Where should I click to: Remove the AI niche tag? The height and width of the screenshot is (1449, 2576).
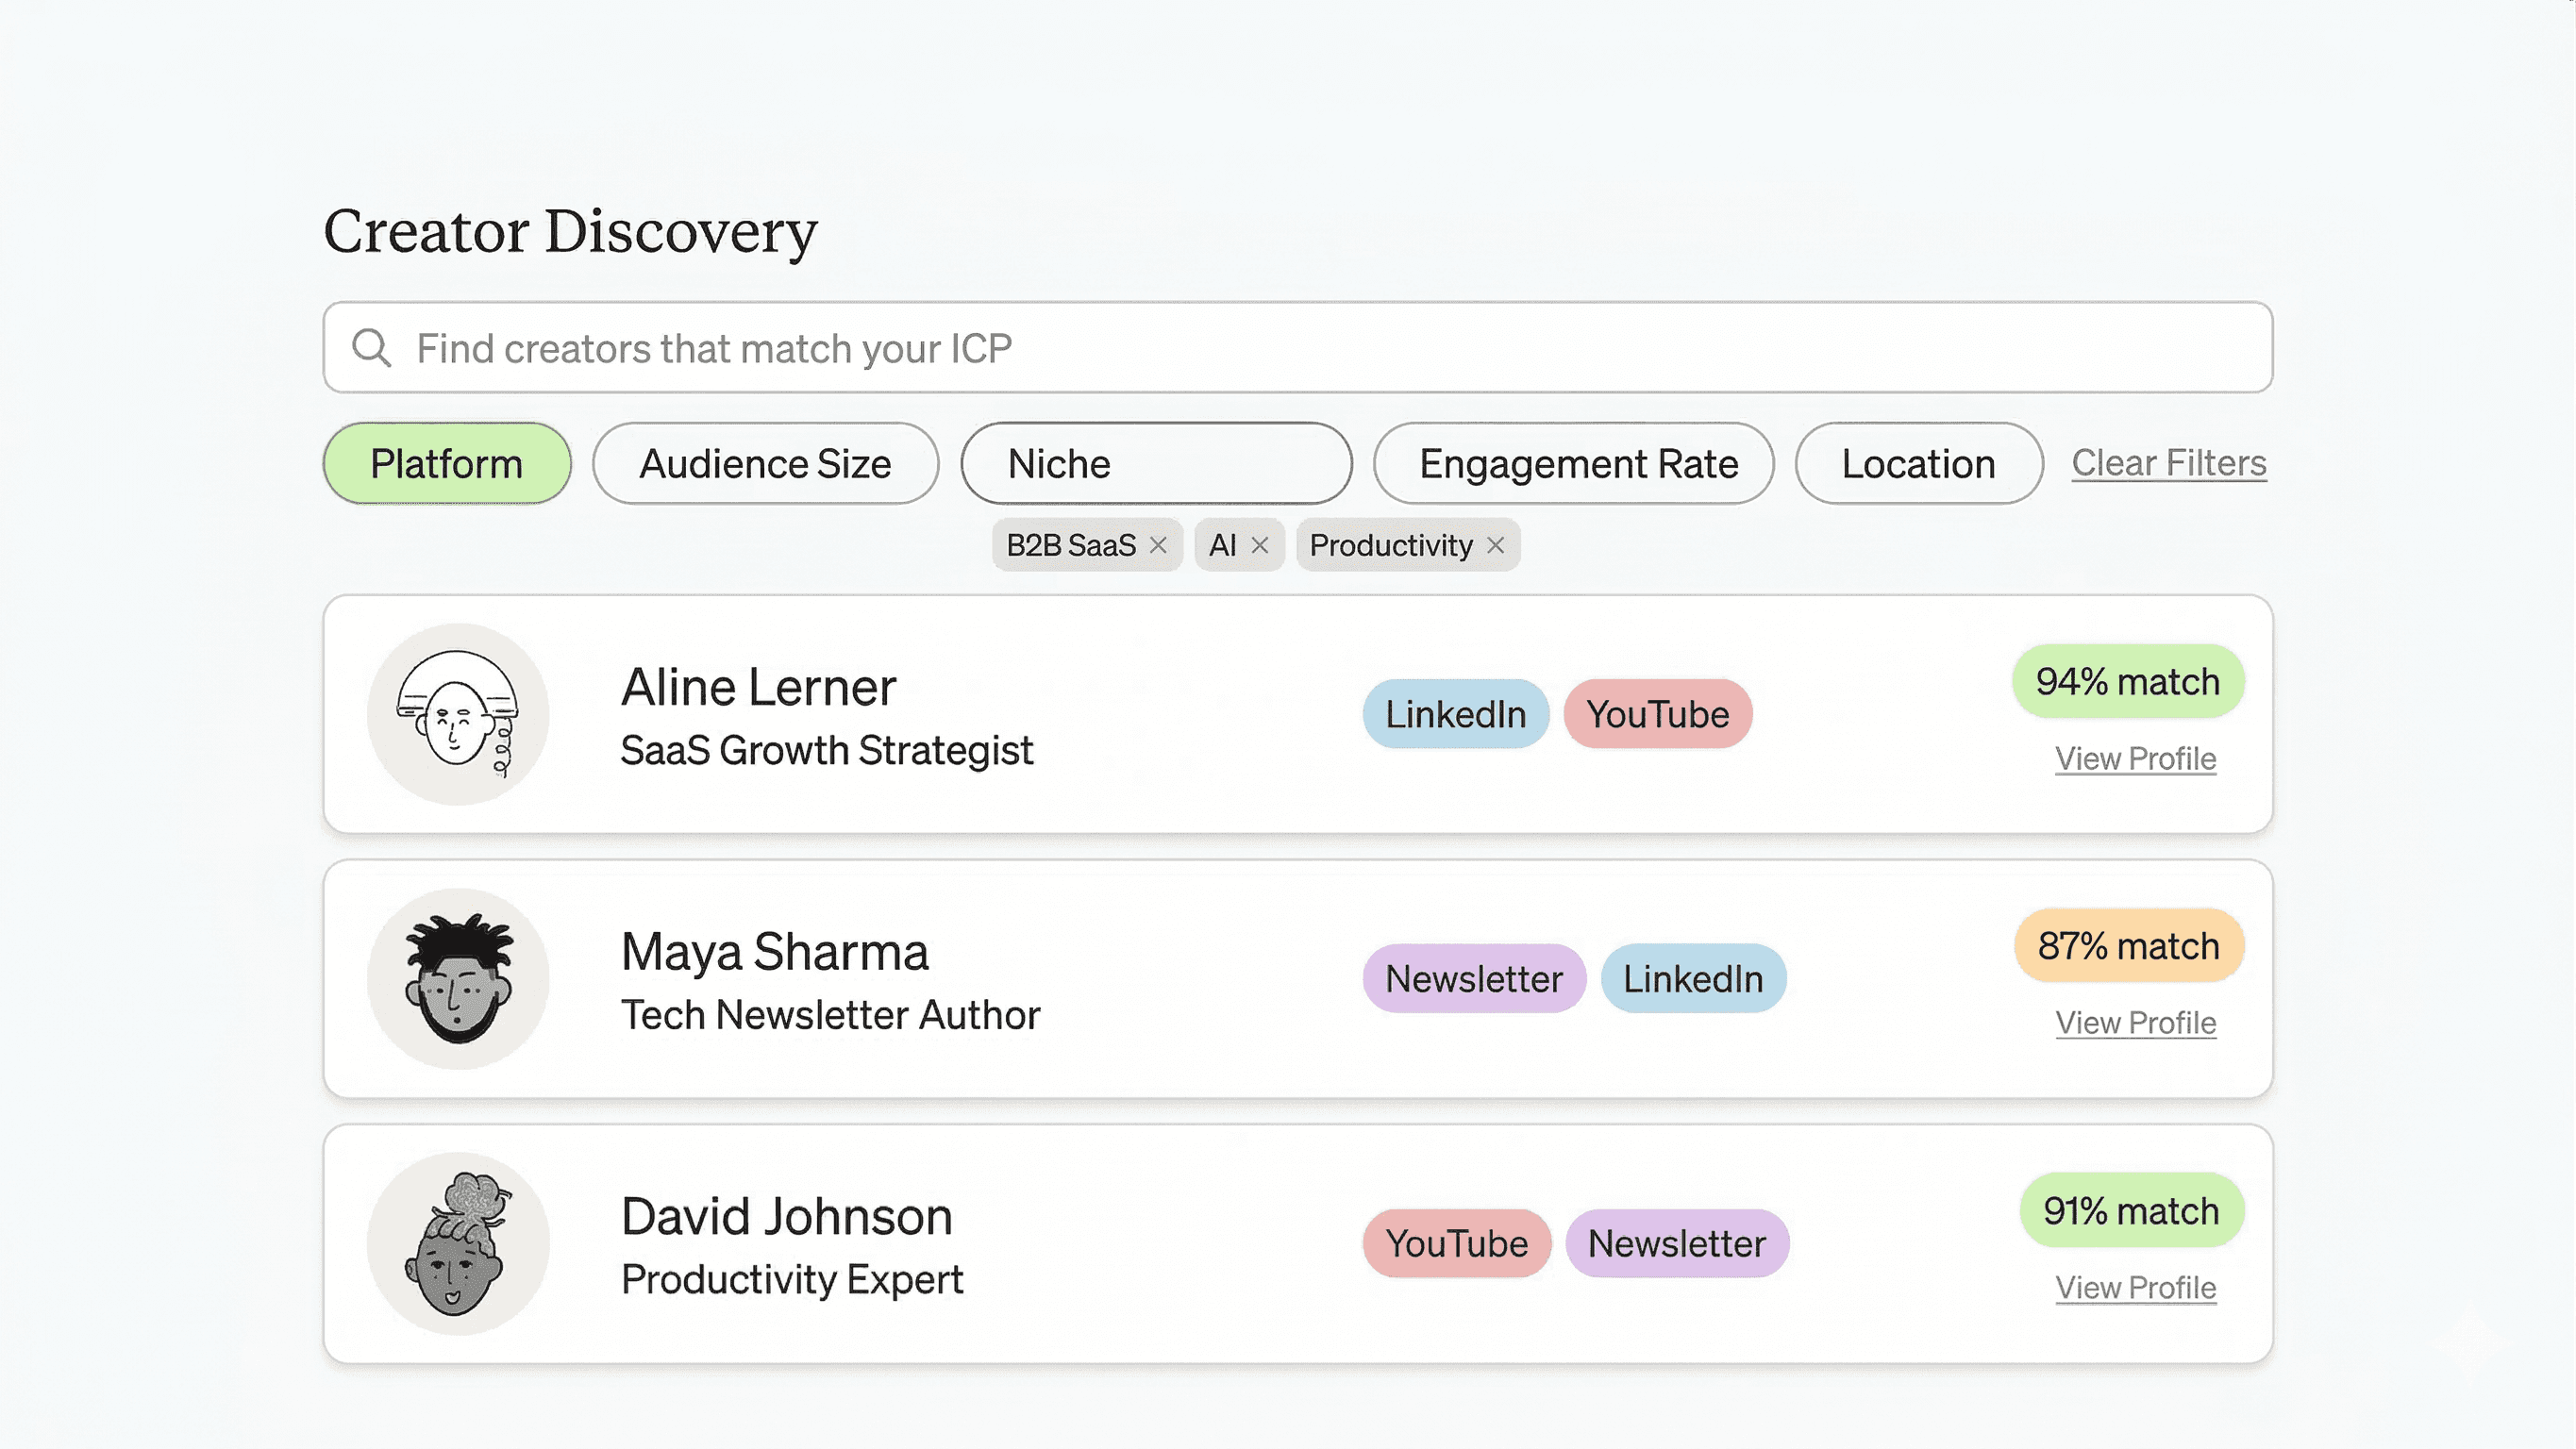1260,545
